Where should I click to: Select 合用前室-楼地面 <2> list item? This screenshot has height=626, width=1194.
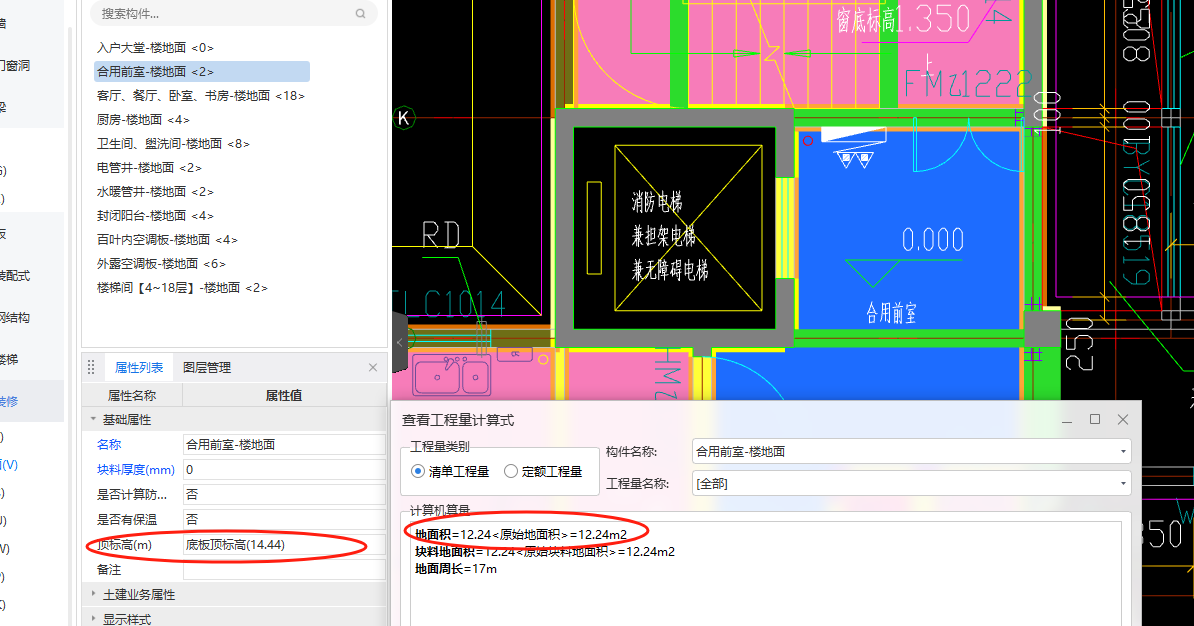(x=202, y=72)
